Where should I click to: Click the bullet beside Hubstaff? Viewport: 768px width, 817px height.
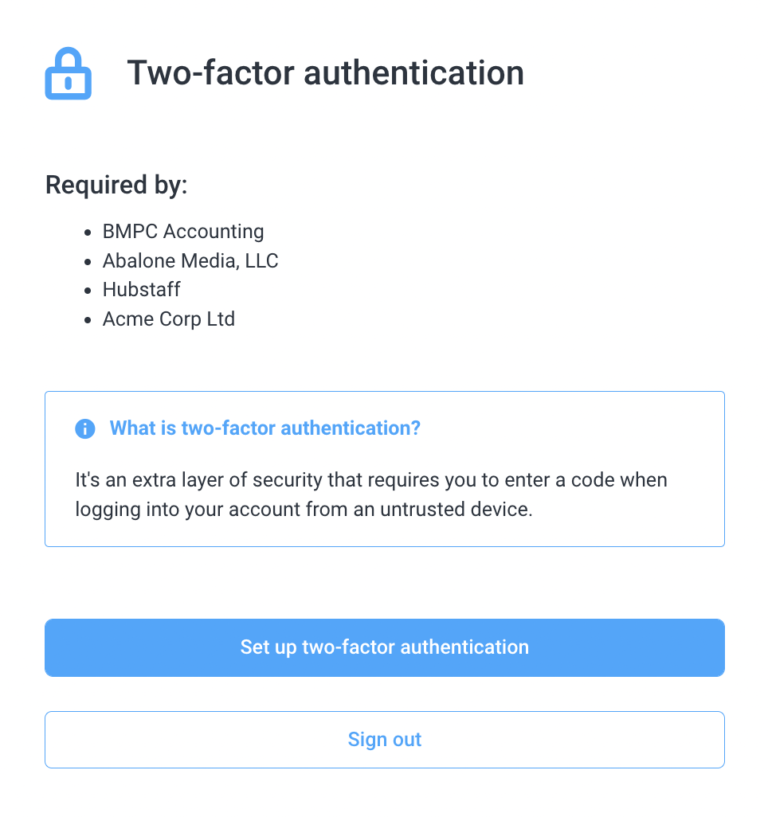pyautogui.click(x=87, y=289)
